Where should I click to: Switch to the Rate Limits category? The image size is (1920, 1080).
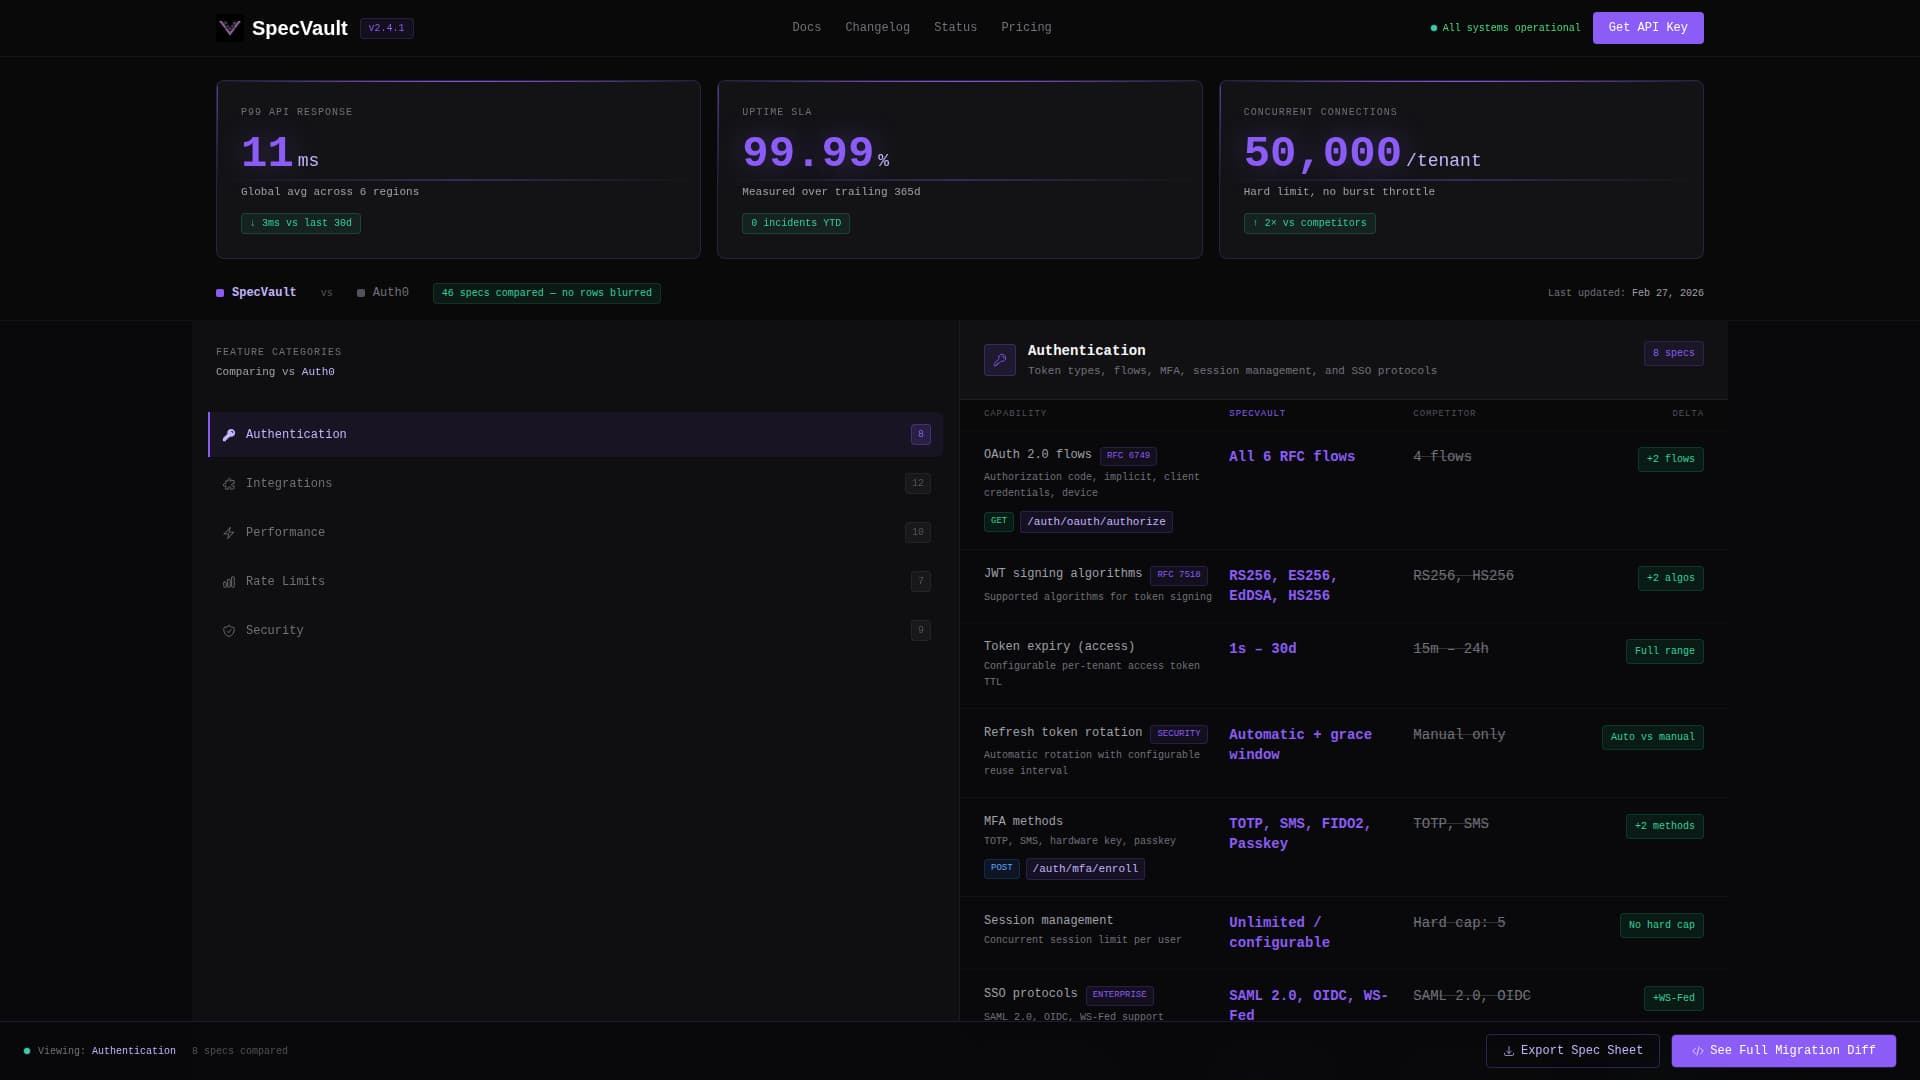coord(575,581)
